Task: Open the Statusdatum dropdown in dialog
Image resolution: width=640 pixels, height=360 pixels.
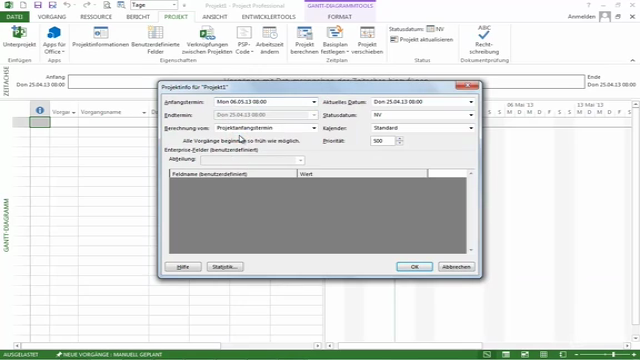Action: click(471, 115)
